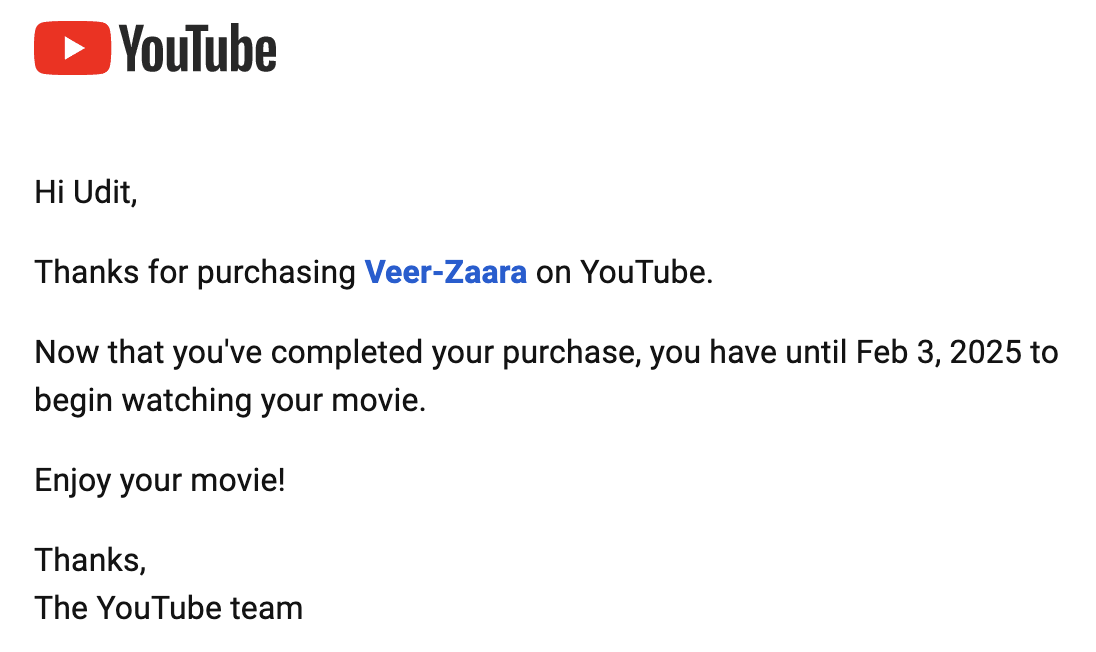Click the word "purchasing" in first sentence
This screenshot has width=1096, height=652.
point(277,272)
